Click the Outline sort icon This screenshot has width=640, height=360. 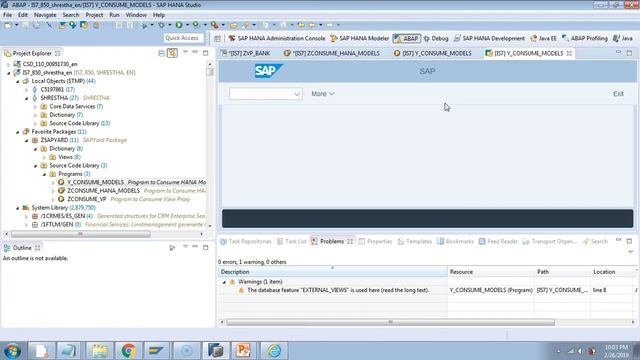(x=172, y=248)
